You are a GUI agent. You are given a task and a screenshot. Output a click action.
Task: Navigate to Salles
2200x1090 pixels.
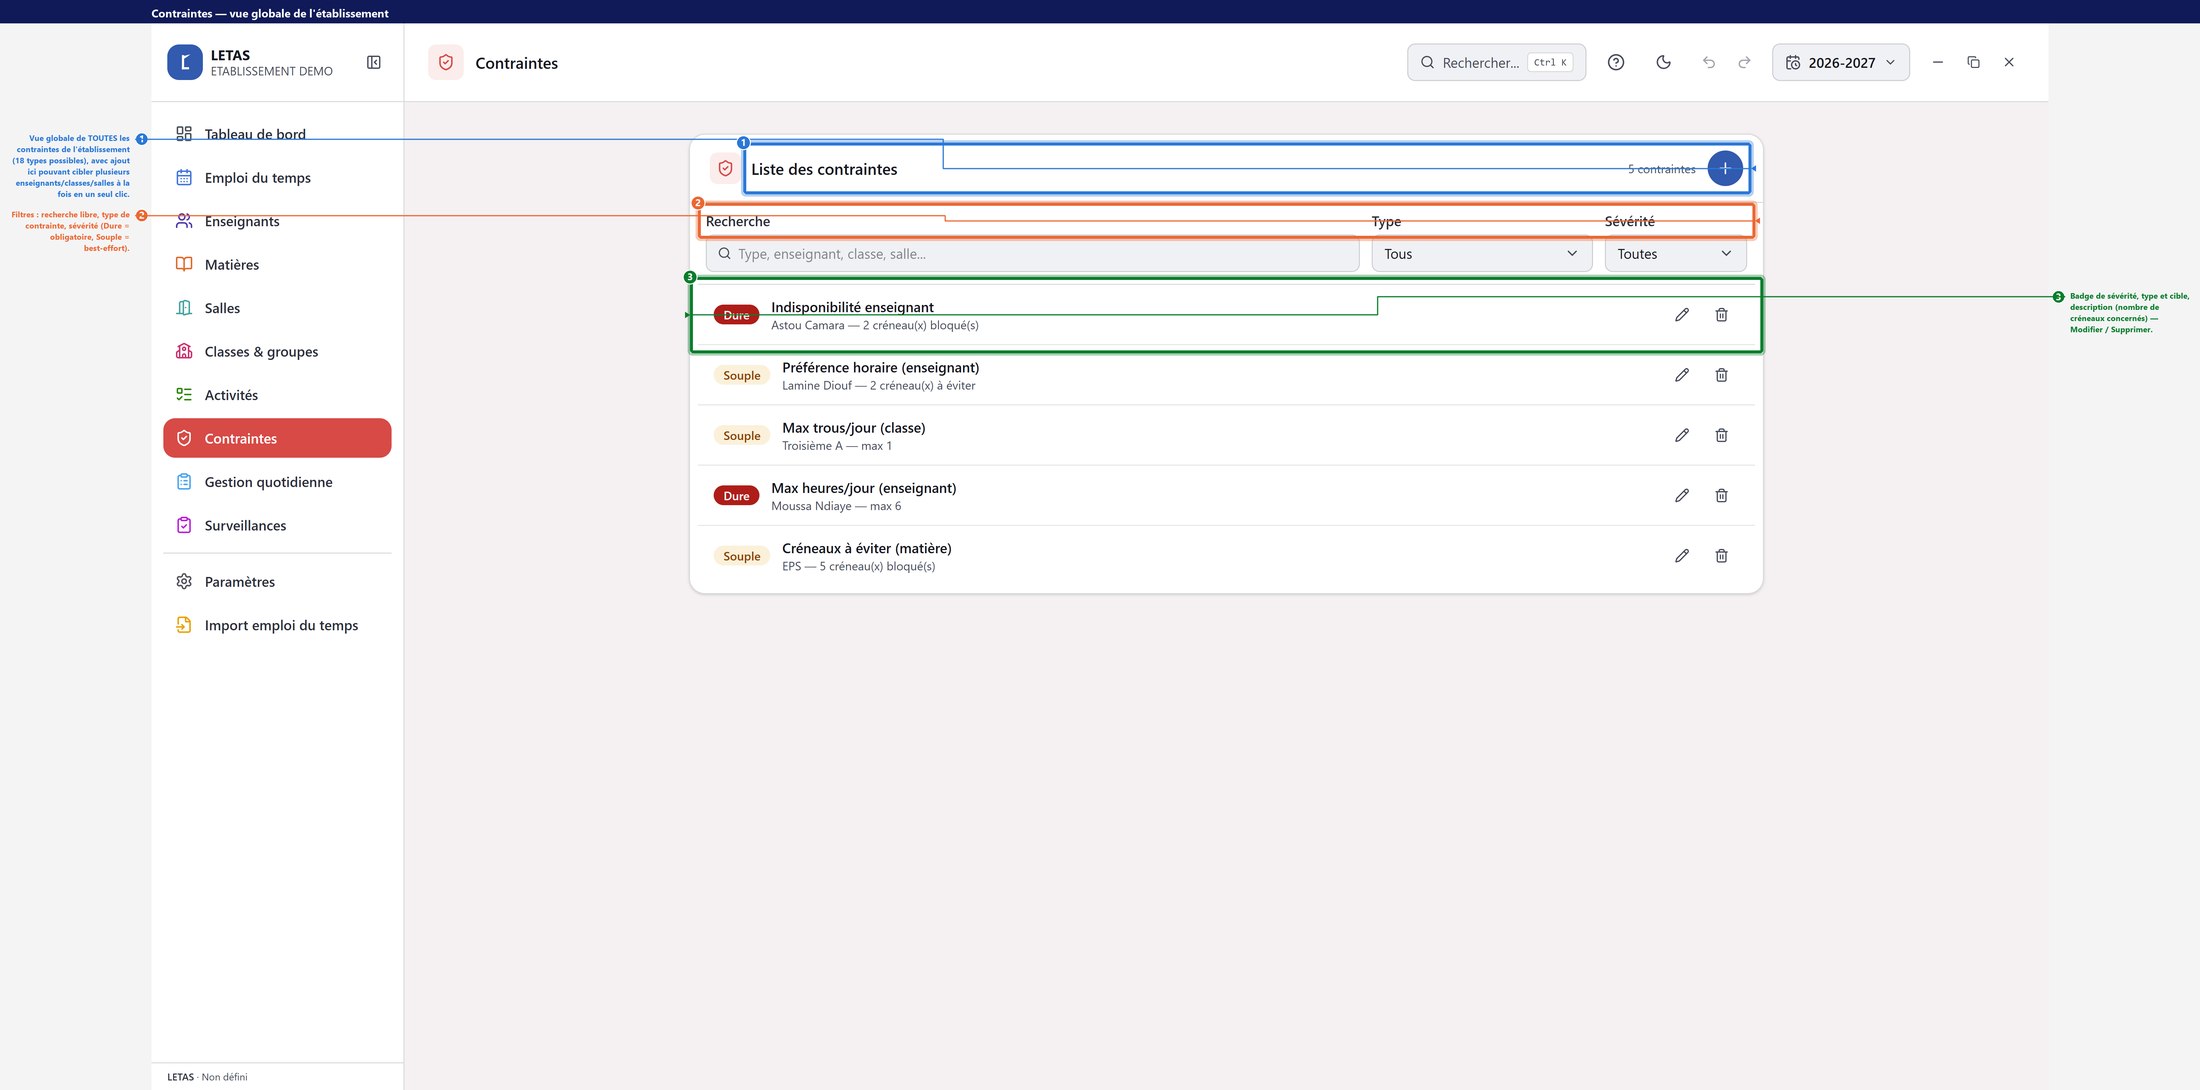[x=277, y=308]
